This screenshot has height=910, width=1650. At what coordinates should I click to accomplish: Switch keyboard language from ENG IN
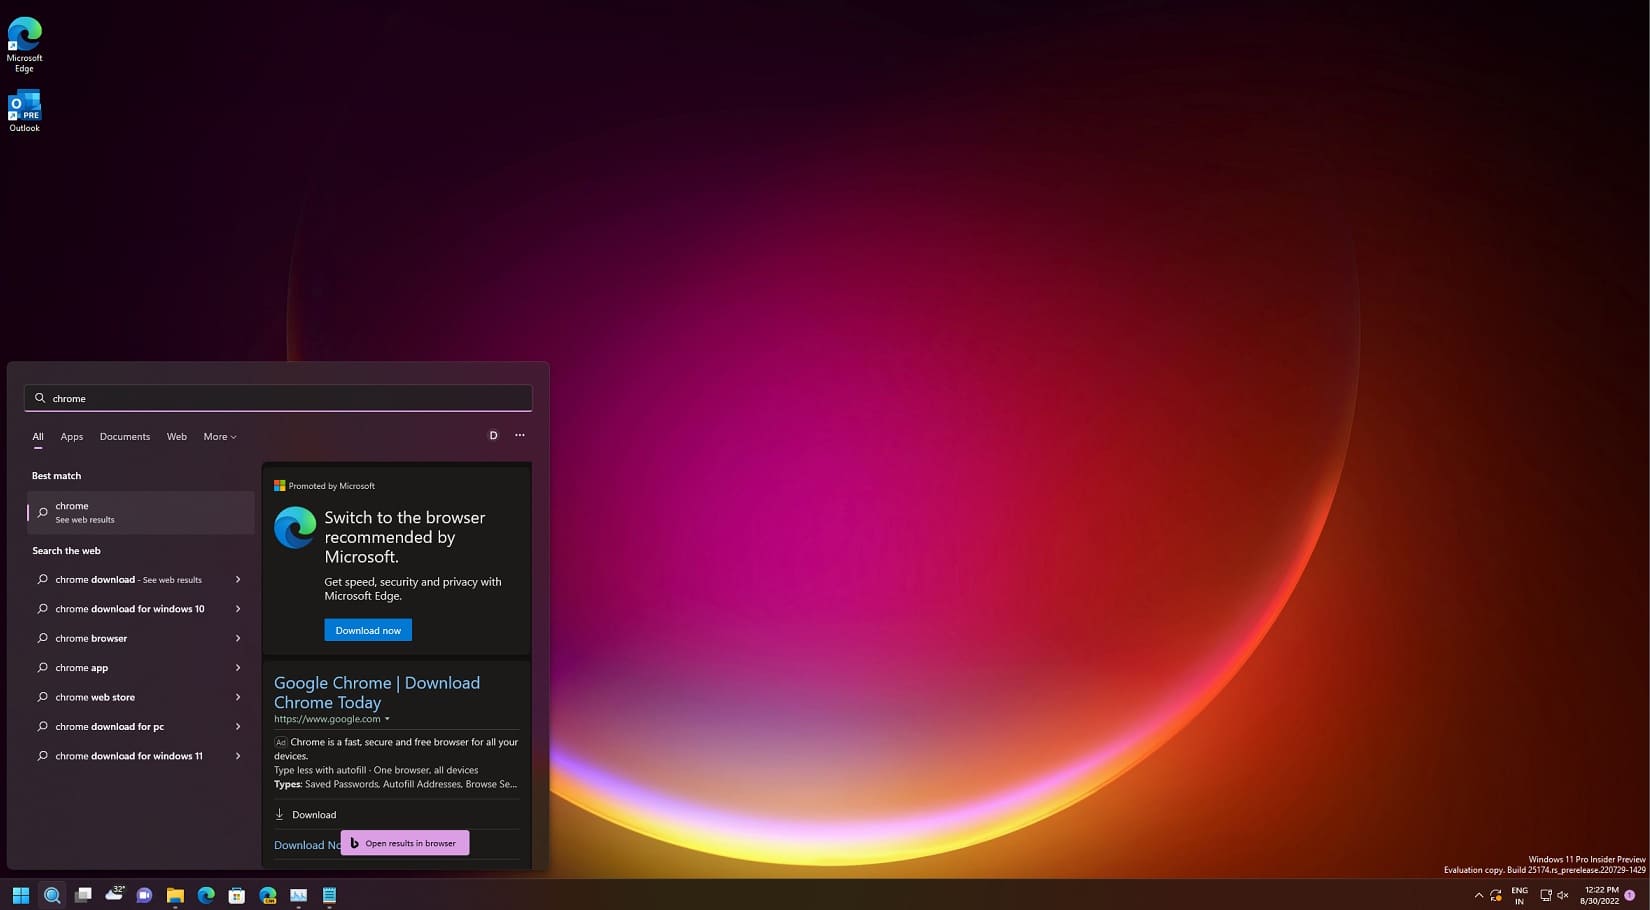(x=1519, y=895)
